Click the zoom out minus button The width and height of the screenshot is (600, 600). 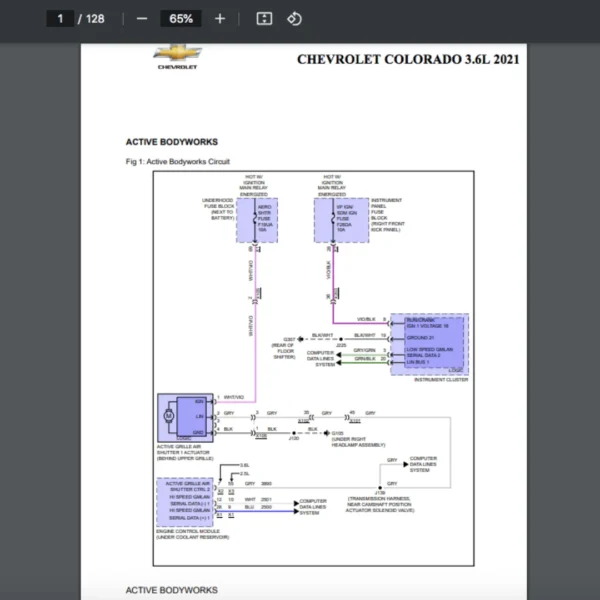pos(142,19)
